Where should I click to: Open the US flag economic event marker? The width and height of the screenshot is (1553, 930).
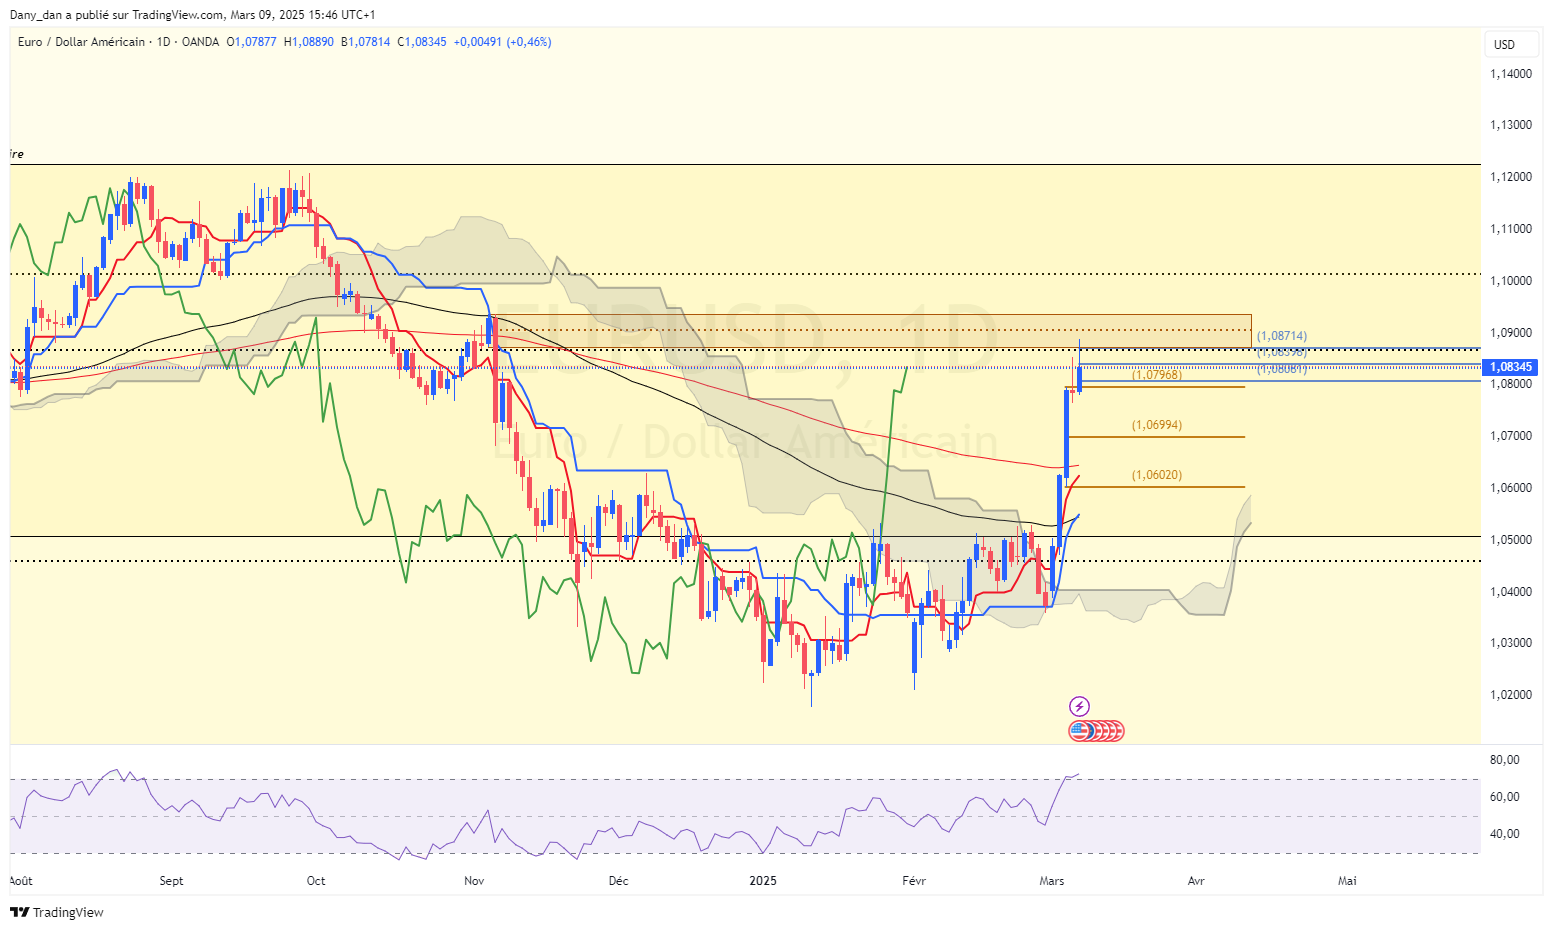pyautogui.click(x=1079, y=731)
